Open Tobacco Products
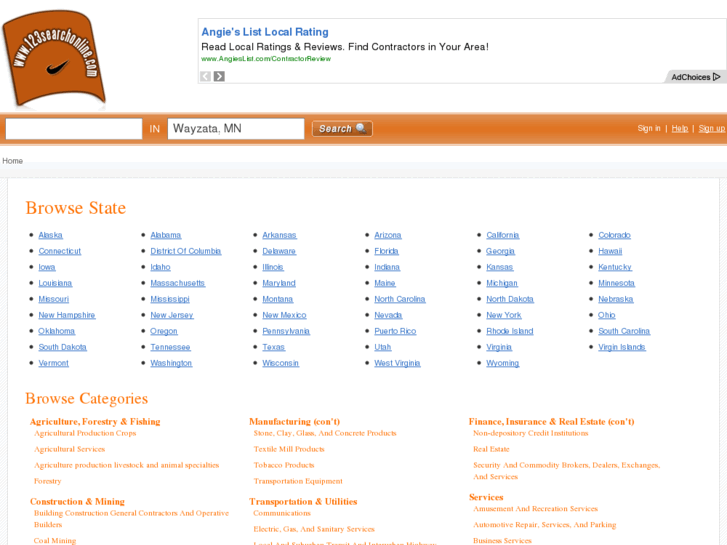Viewport: 727px width, 545px height. (284, 465)
